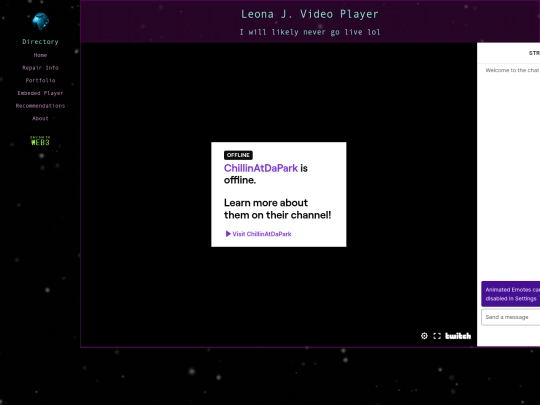This screenshot has width=540, height=405.
Task: Open the About link
Action: [40, 118]
